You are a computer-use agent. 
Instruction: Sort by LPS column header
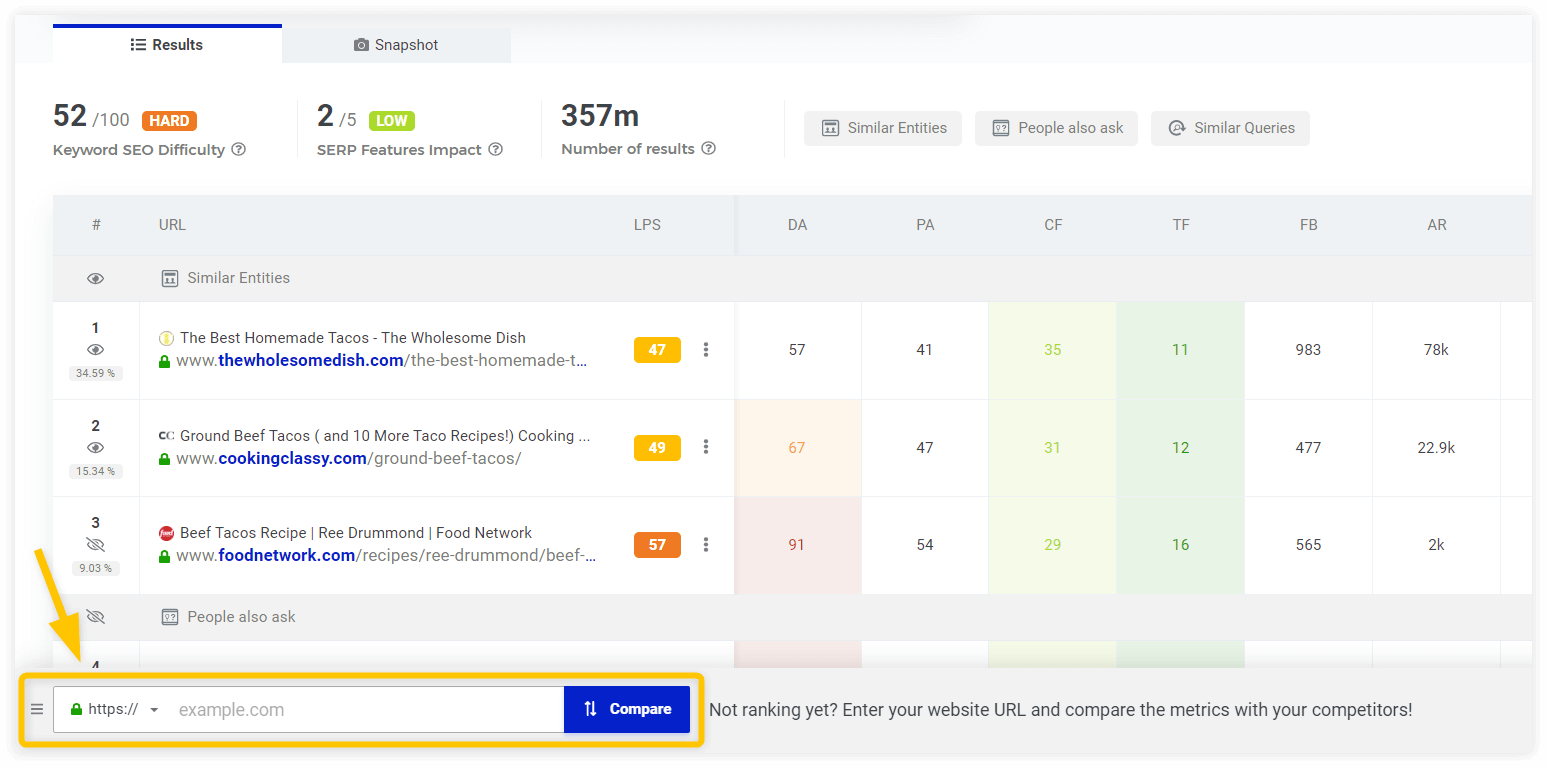coord(647,225)
